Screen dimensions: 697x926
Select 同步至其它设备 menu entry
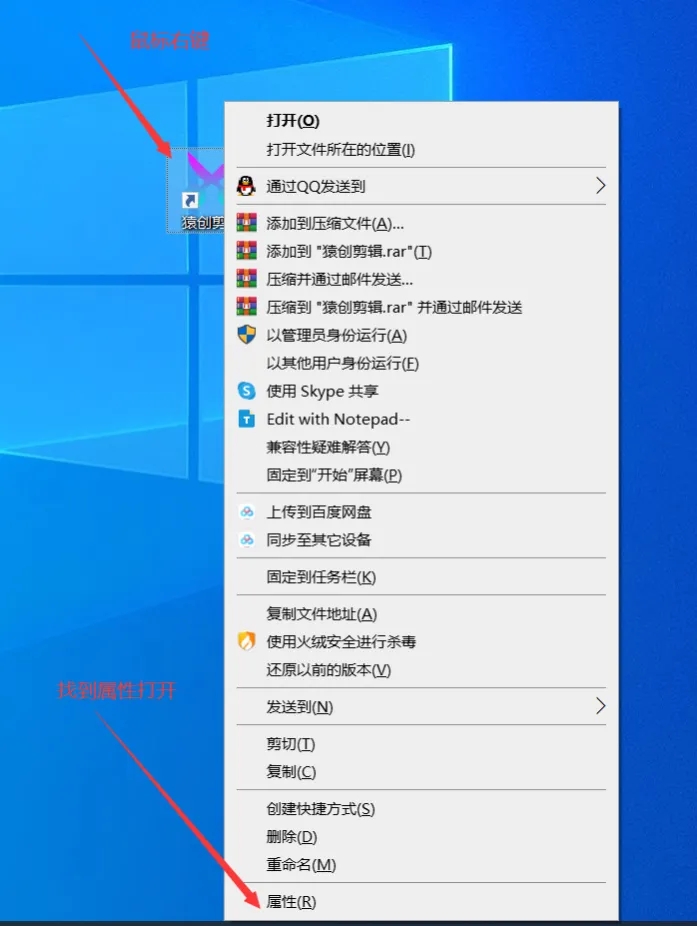click(319, 540)
